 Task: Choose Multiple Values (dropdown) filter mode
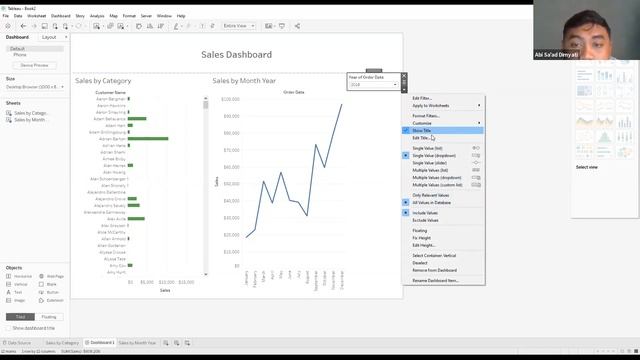pyautogui.click(x=443, y=178)
